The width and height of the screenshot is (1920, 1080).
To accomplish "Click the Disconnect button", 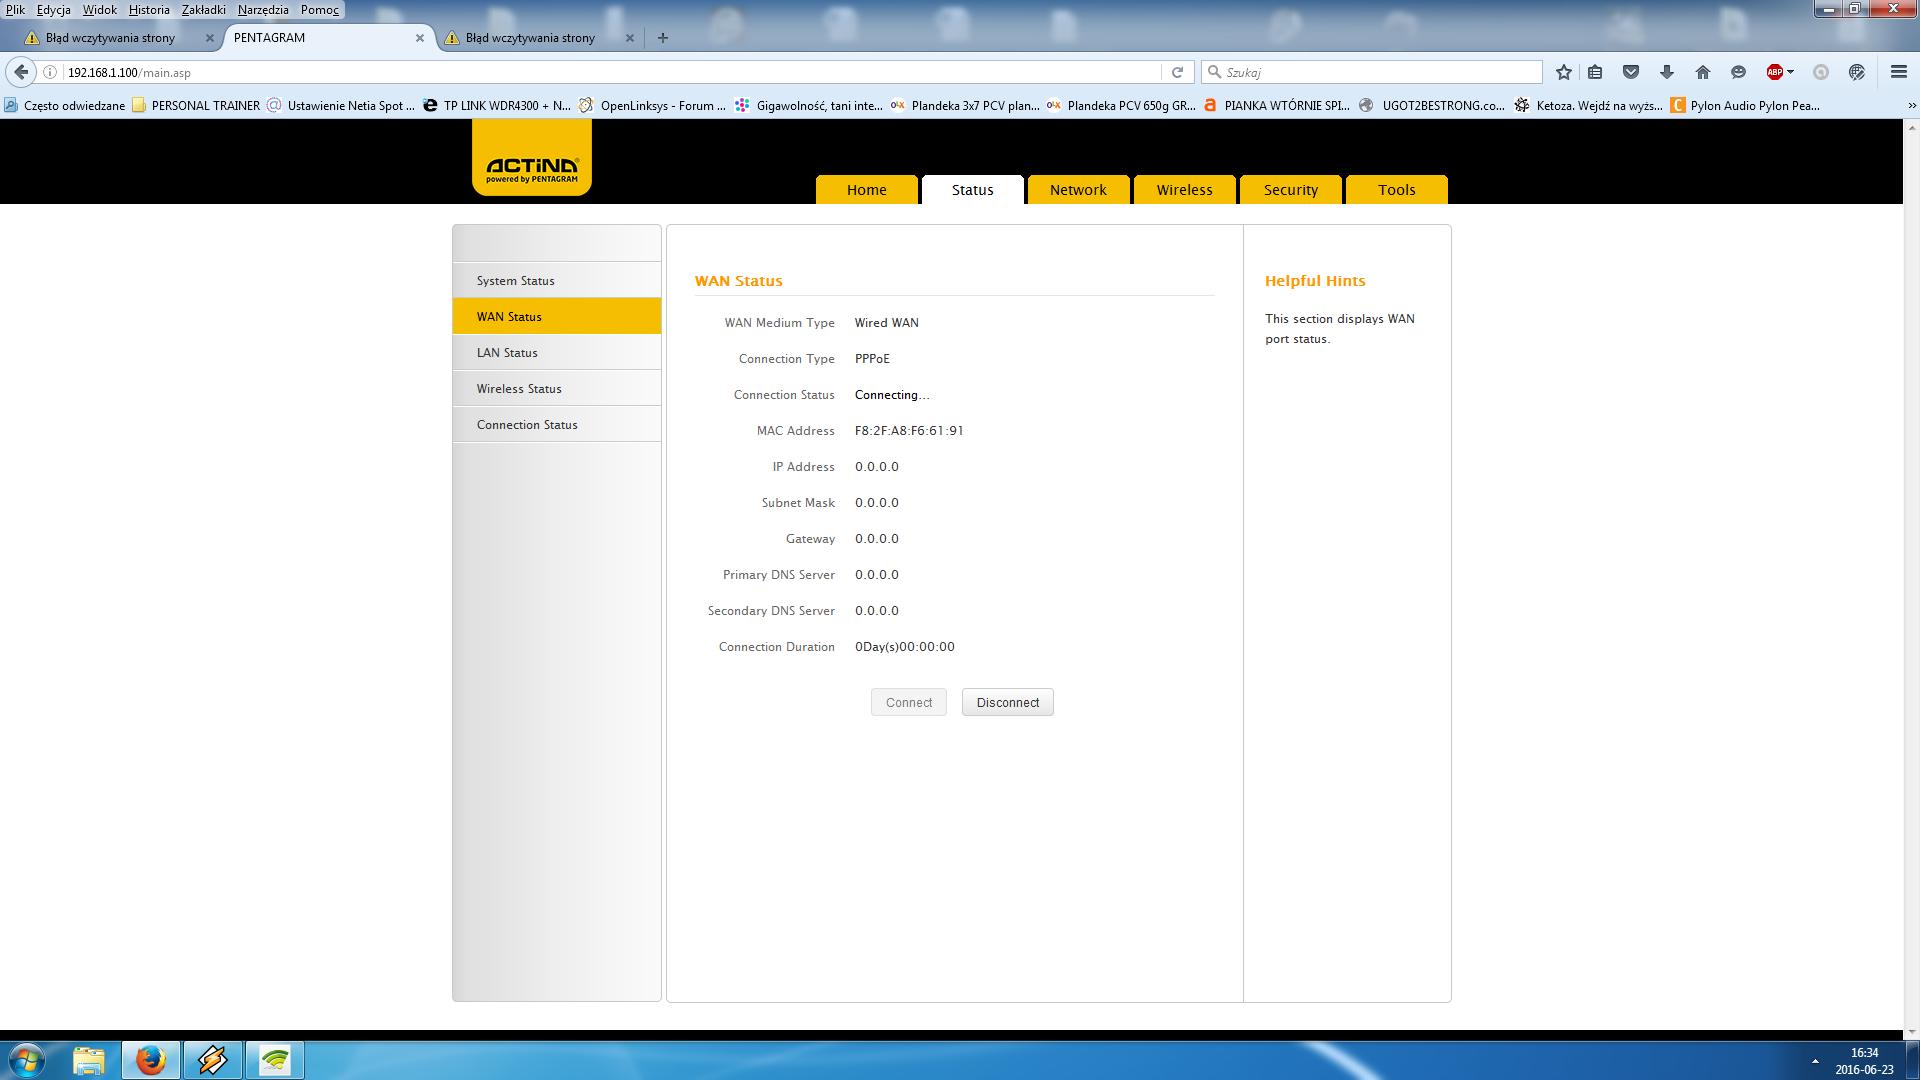I will pyautogui.click(x=1007, y=703).
